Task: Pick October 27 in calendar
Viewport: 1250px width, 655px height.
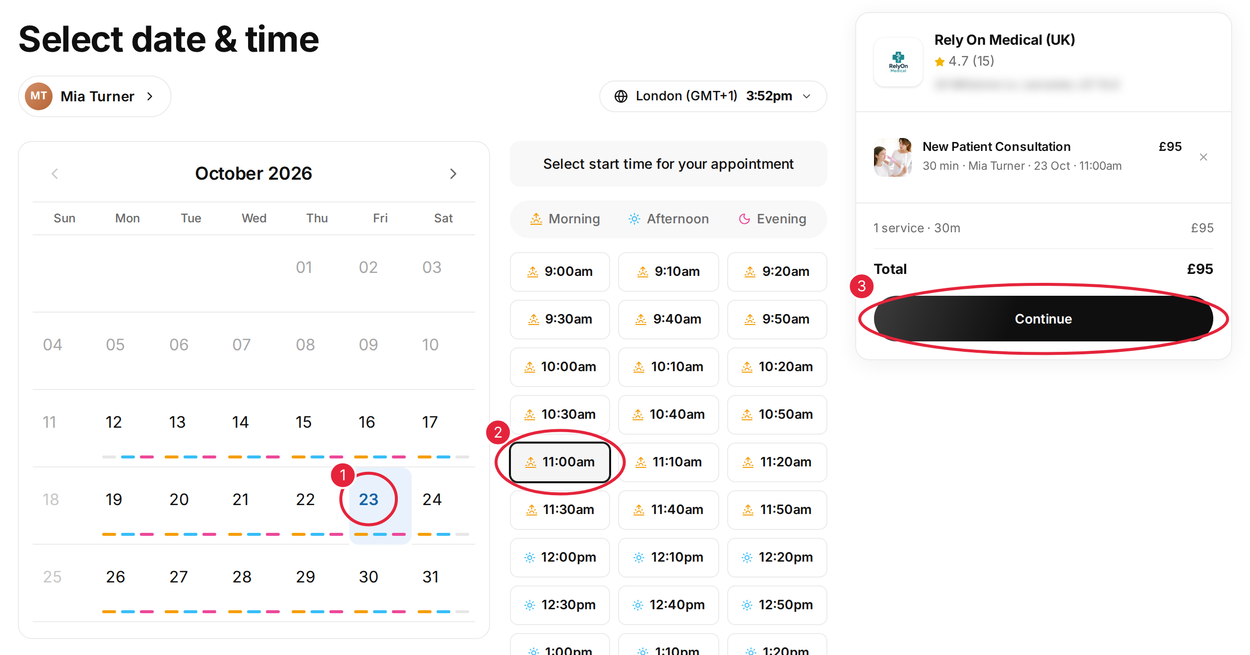Action: click(x=179, y=577)
